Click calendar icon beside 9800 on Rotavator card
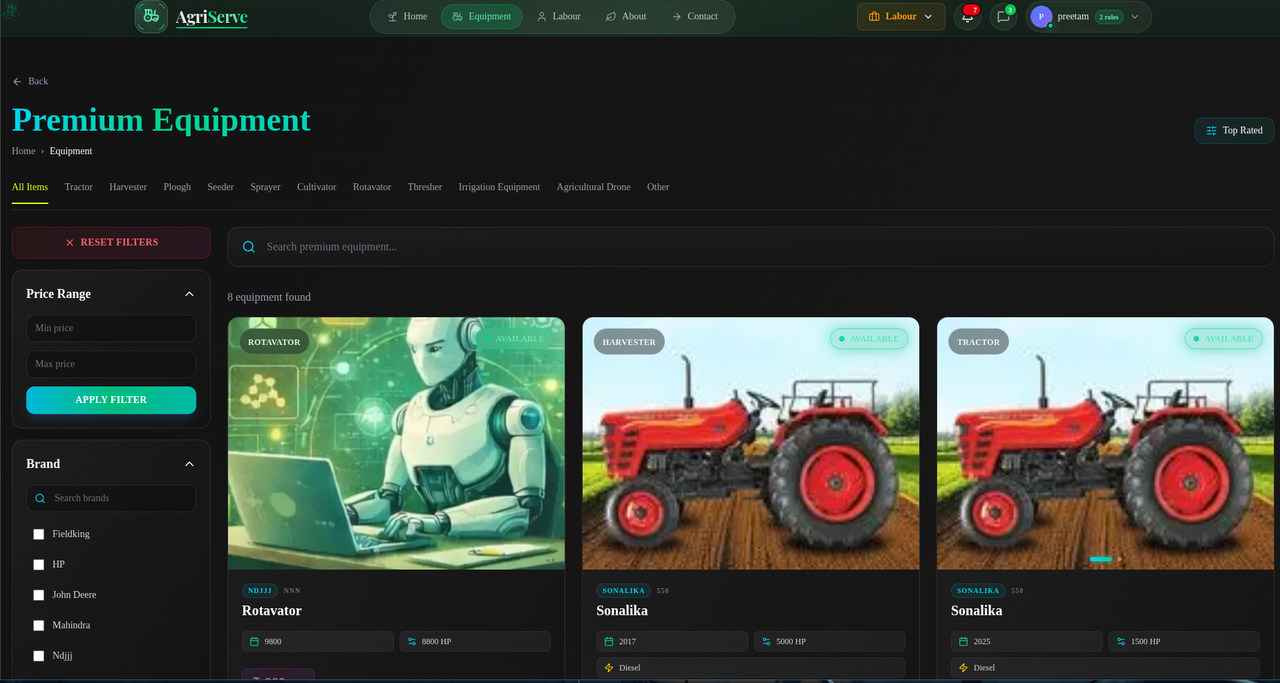This screenshot has width=1280, height=683. (x=254, y=642)
